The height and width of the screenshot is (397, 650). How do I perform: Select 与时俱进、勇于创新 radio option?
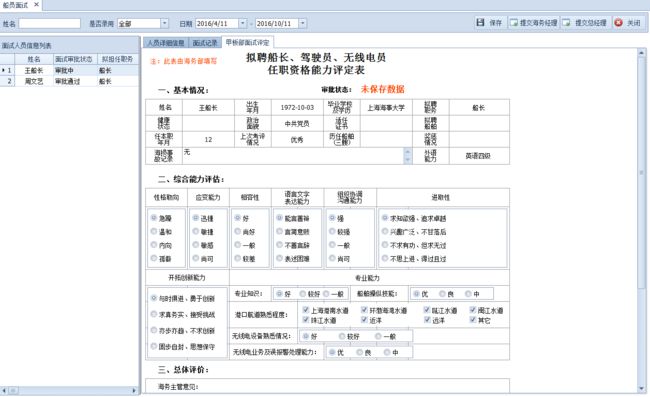[154, 298]
